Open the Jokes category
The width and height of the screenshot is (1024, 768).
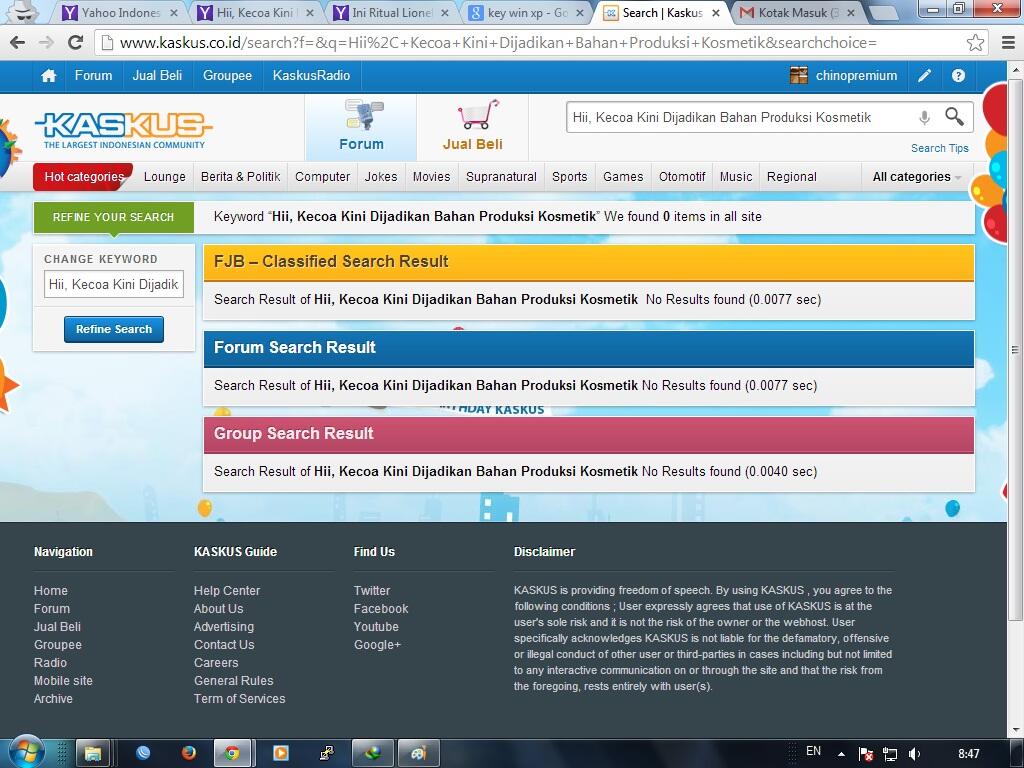tap(381, 177)
